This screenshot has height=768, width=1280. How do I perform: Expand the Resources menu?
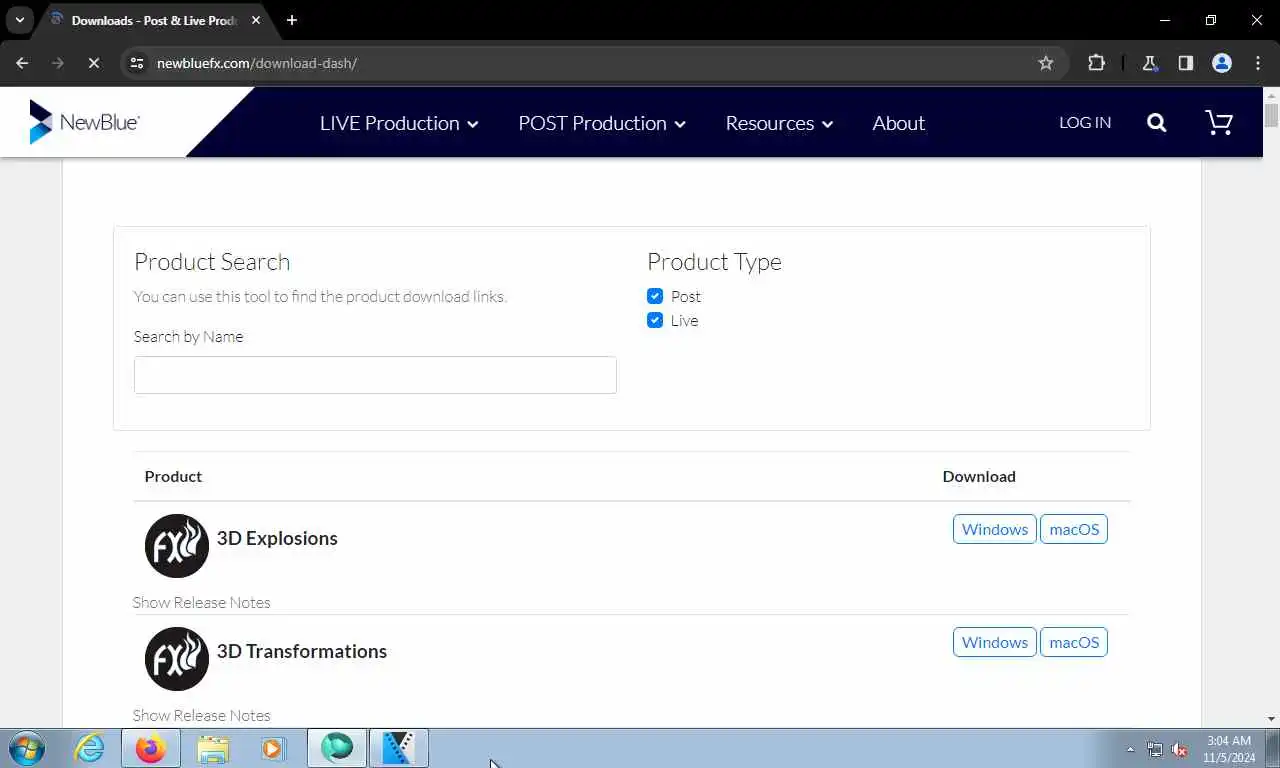coord(779,123)
